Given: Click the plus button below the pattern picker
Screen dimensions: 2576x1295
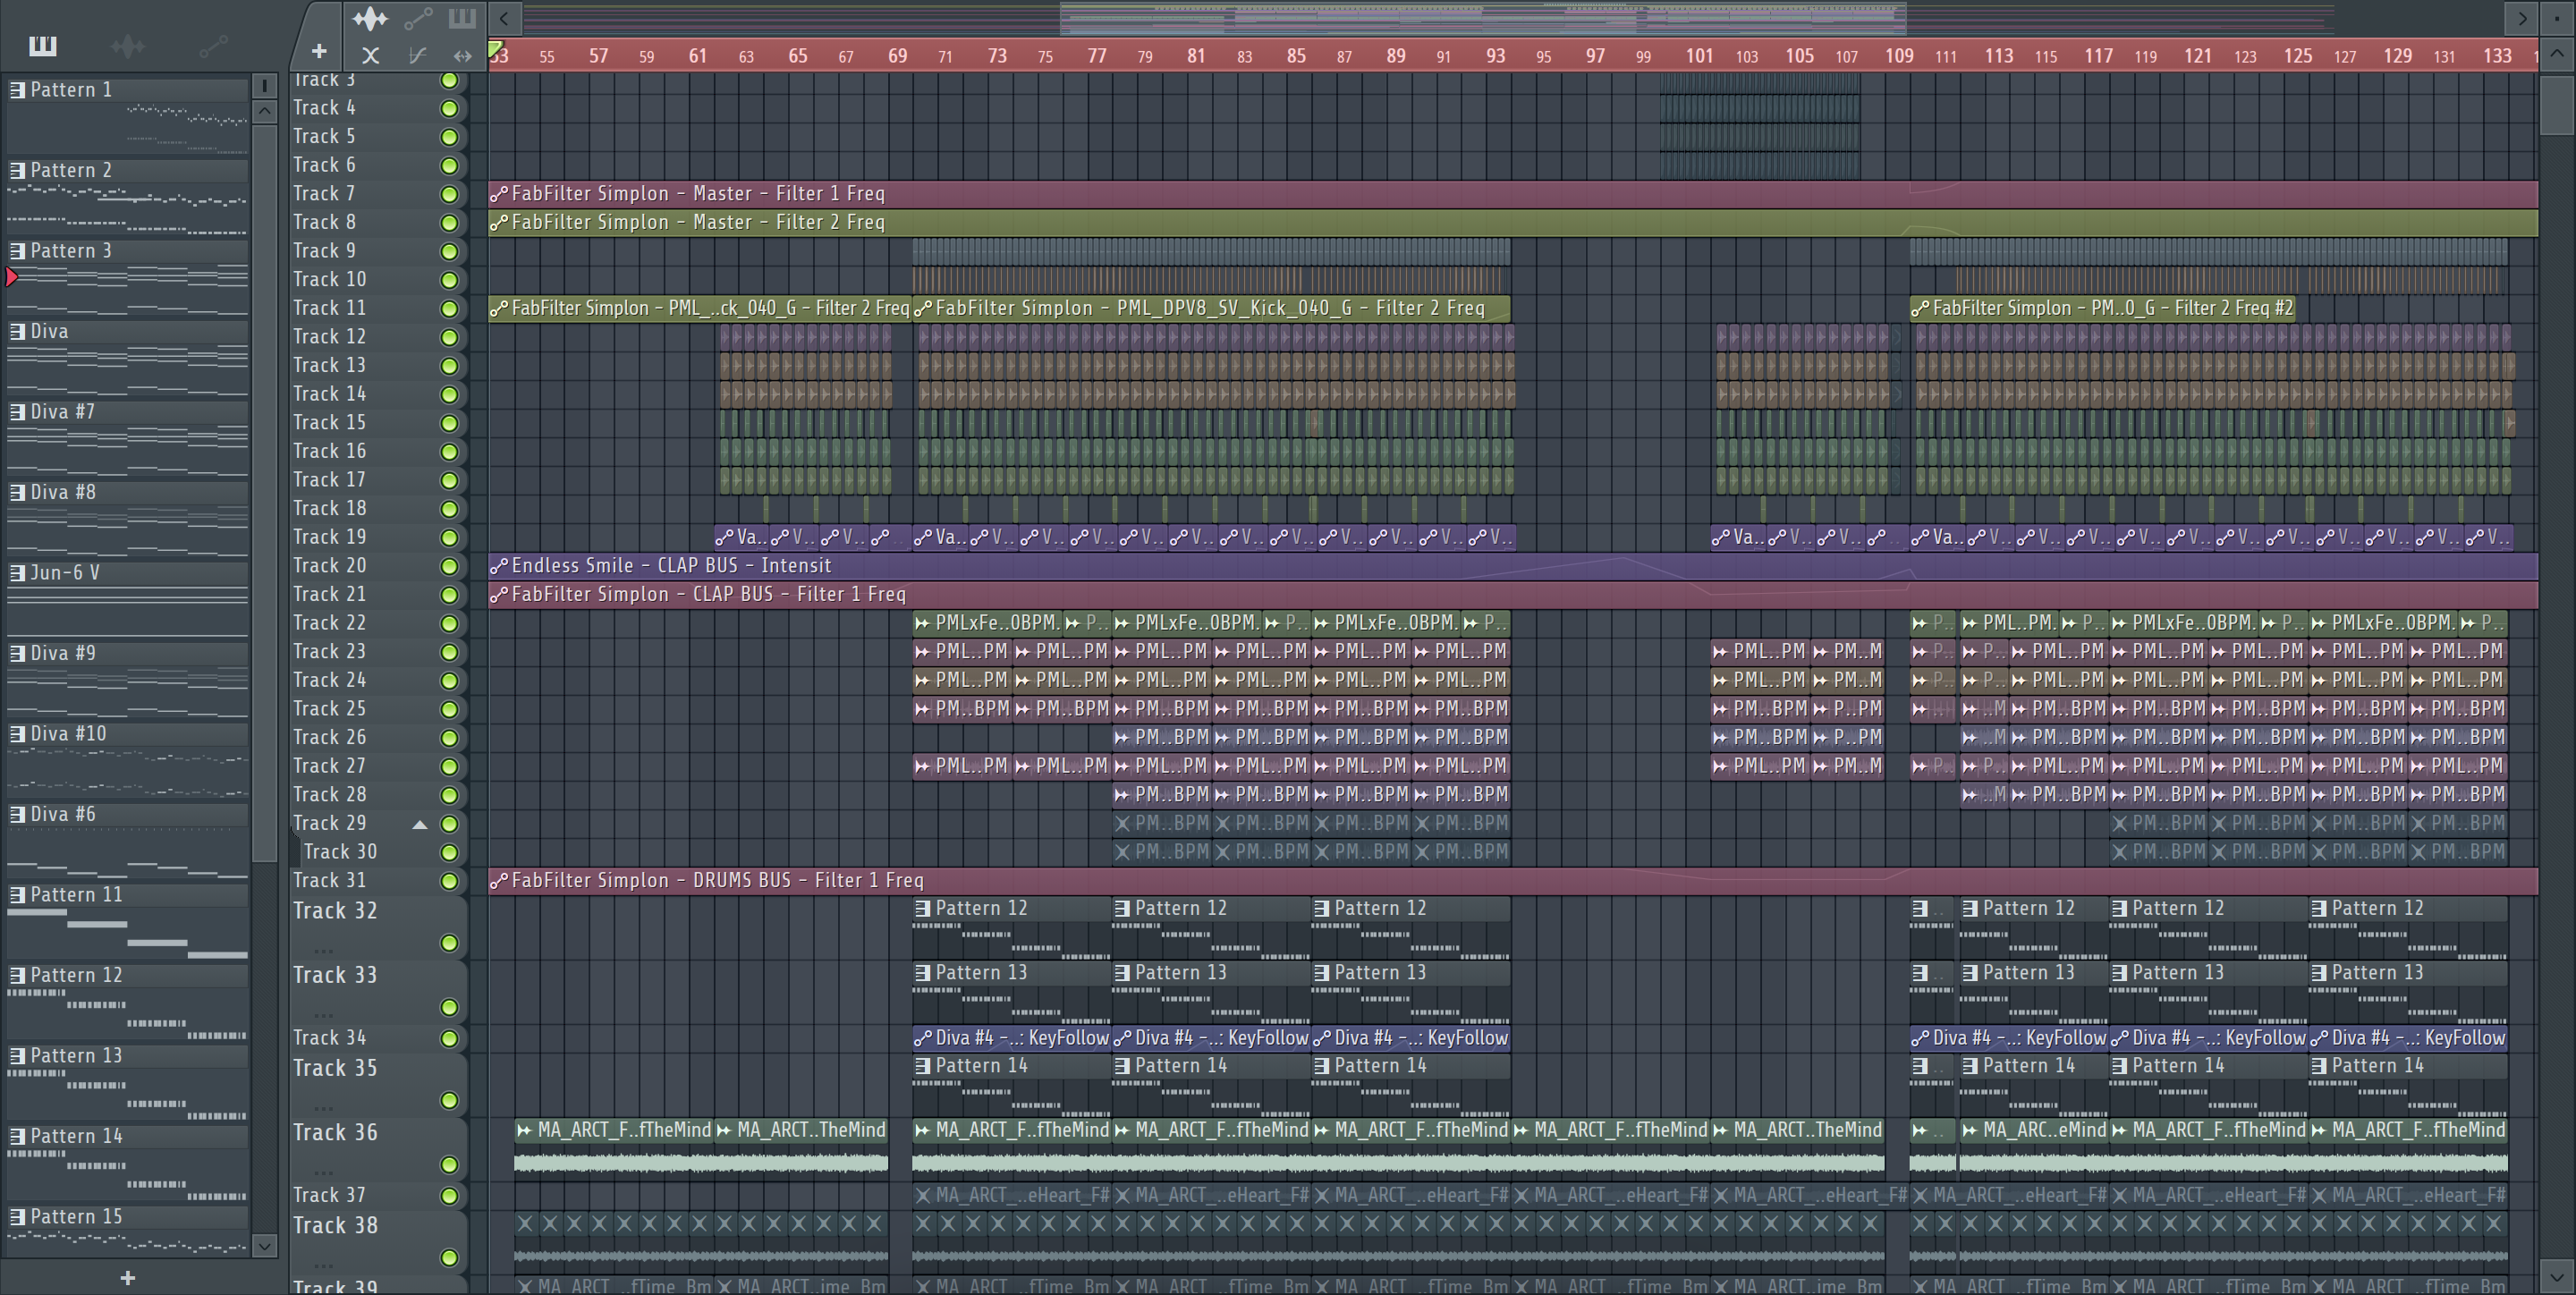Looking at the screenshot, I should pyautogui.click(x=127, y=1278).
